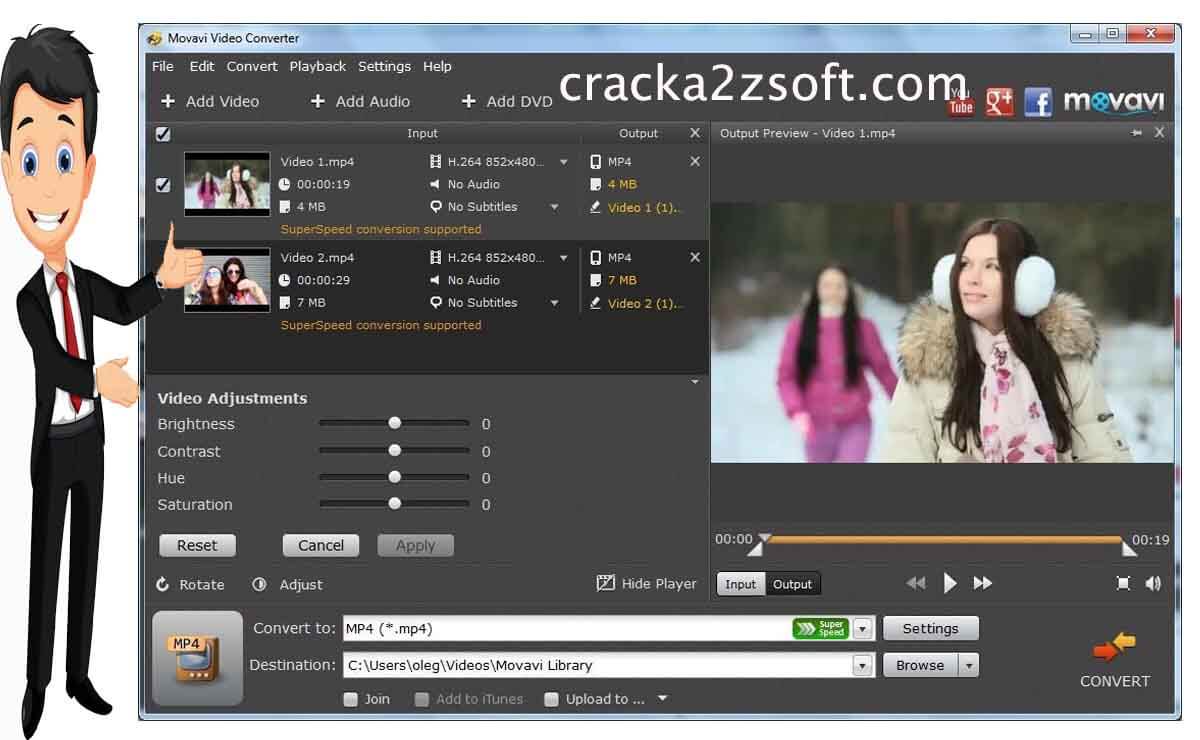The image size is (1200, 740).
Task: Select the Video 2.mp4 thumbnail
Action: coord(227,280)
